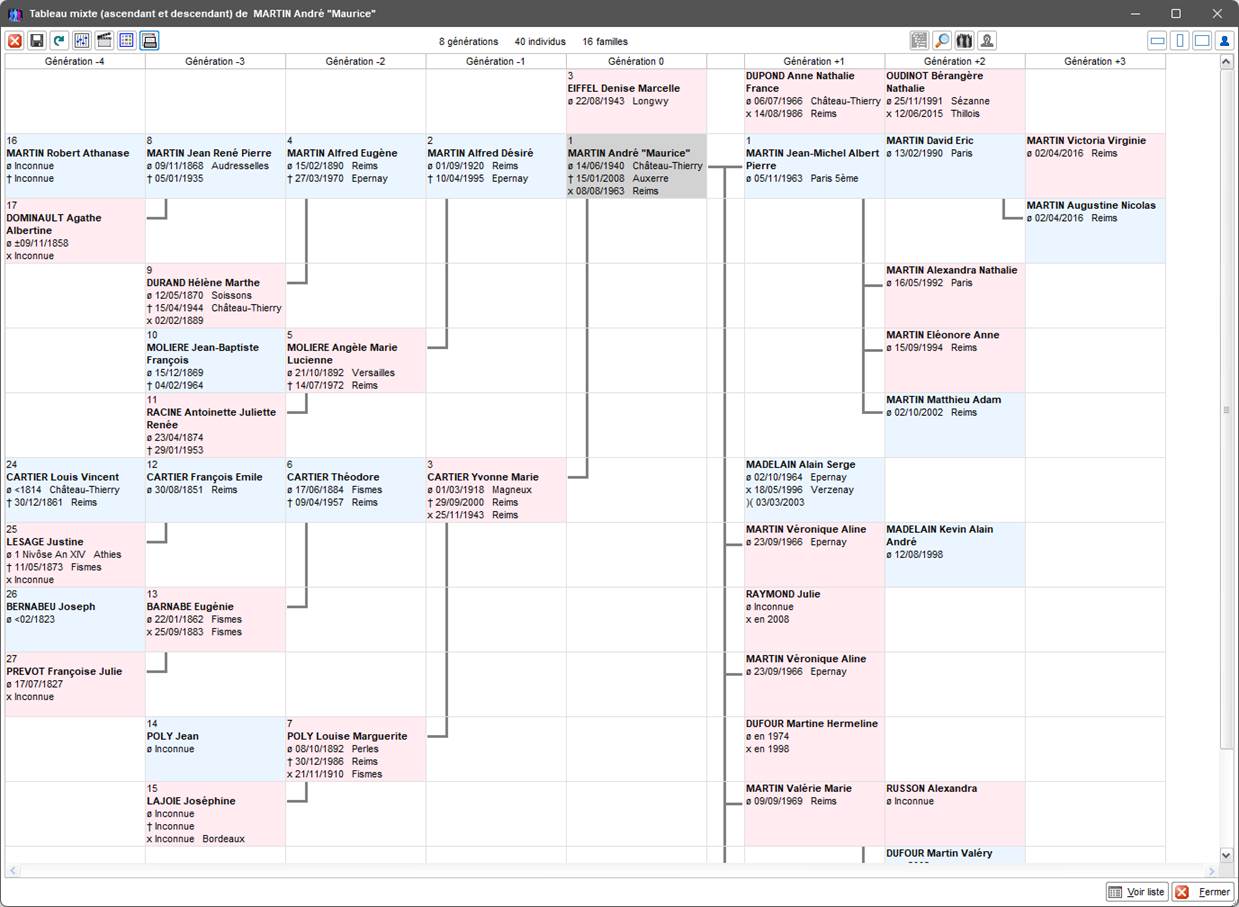Click the clapperboard icon in toolbar

tap(104, 41)
